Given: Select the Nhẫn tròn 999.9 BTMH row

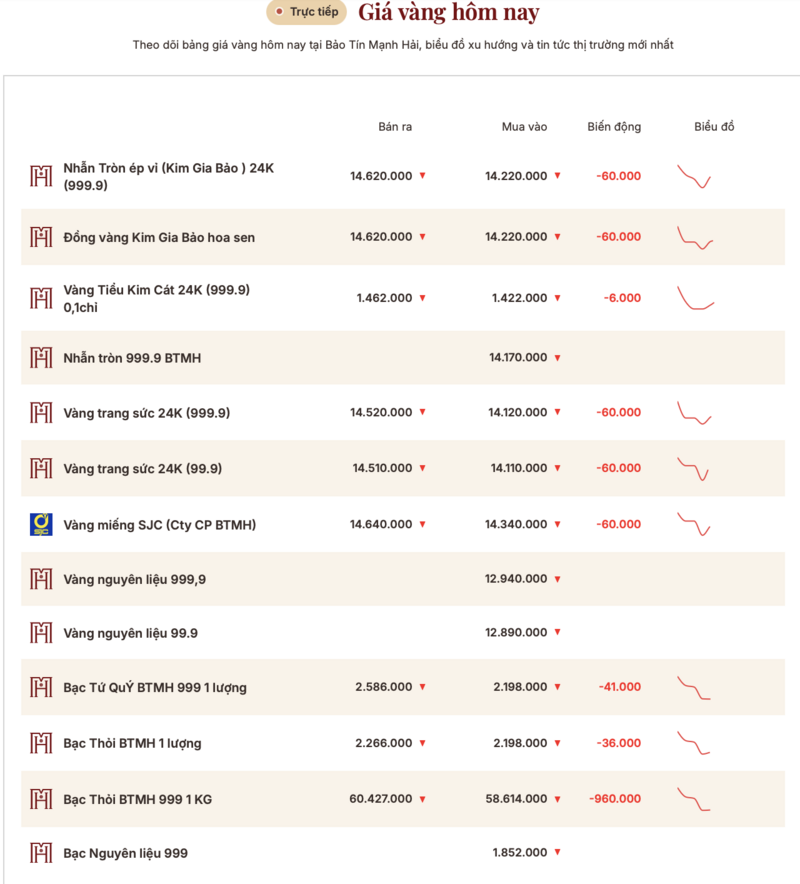Looking at the screenshot, I should (403, 357).
